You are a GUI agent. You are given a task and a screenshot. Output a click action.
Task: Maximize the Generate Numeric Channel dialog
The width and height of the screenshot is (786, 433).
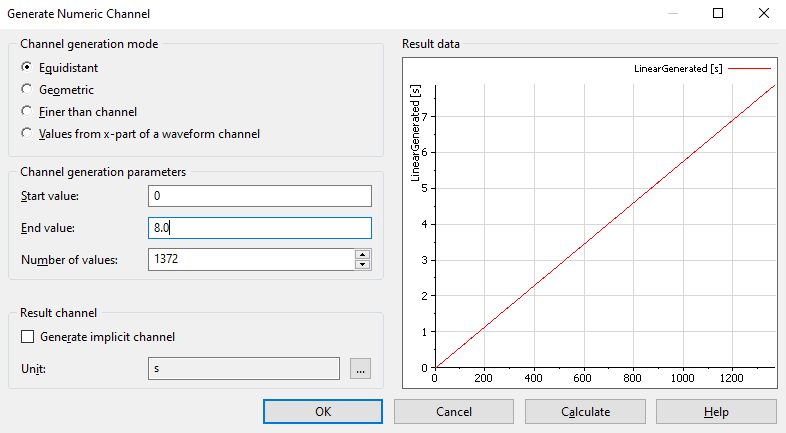718,14
